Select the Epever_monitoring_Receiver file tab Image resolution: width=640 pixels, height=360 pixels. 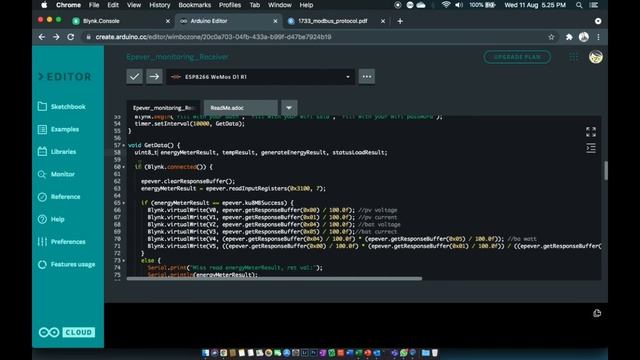[x=163, y=108]
